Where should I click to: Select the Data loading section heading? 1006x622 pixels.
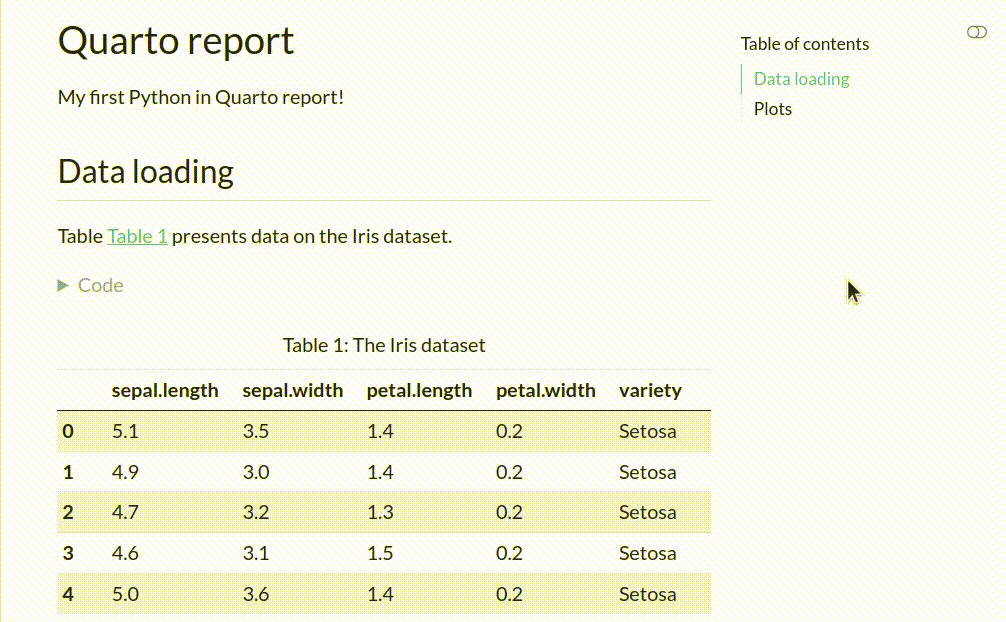click(x=146, y=172)
